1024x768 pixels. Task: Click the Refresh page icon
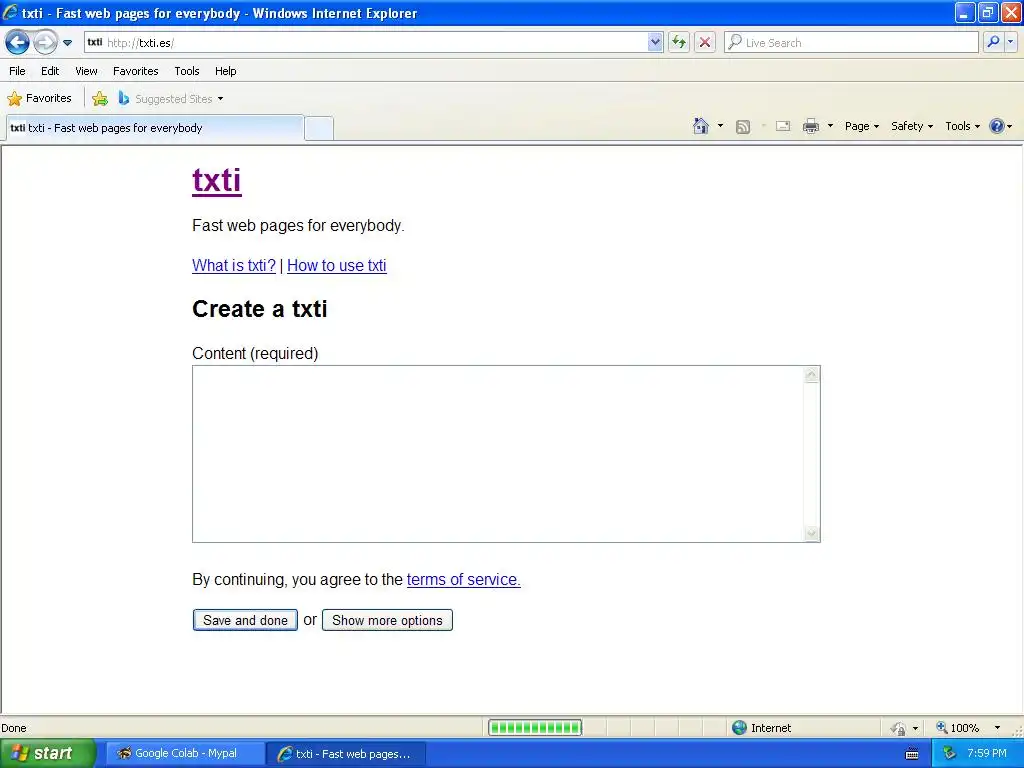[x=679, y=42]
